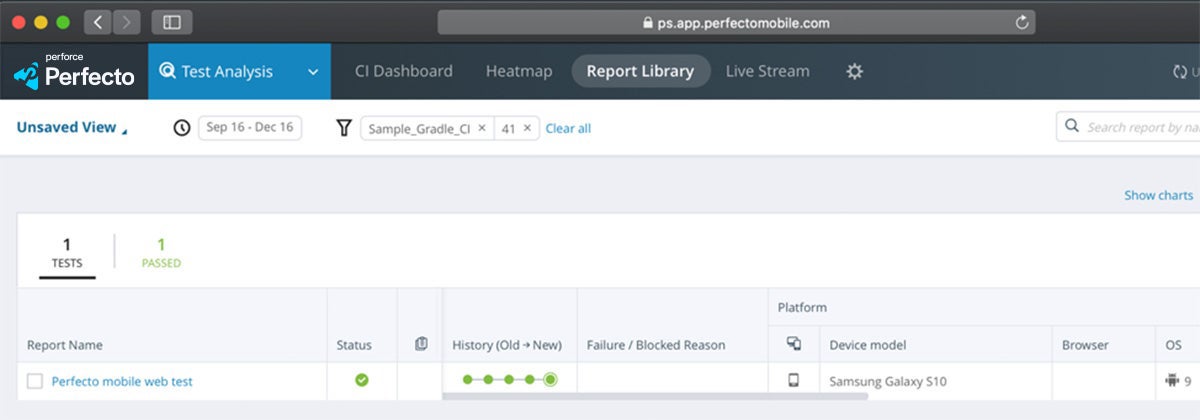This screenshot has height=420, width=1200.
Task: Click the Browser column header
Action: [1085, 345]
